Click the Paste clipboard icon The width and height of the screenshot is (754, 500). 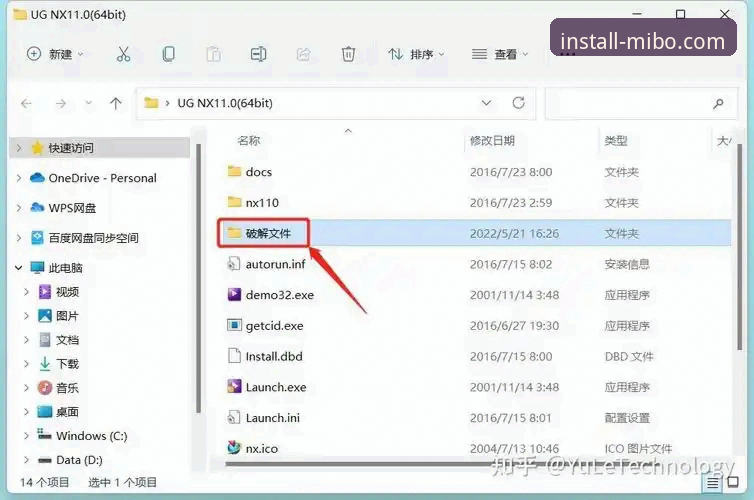point(214,54)
